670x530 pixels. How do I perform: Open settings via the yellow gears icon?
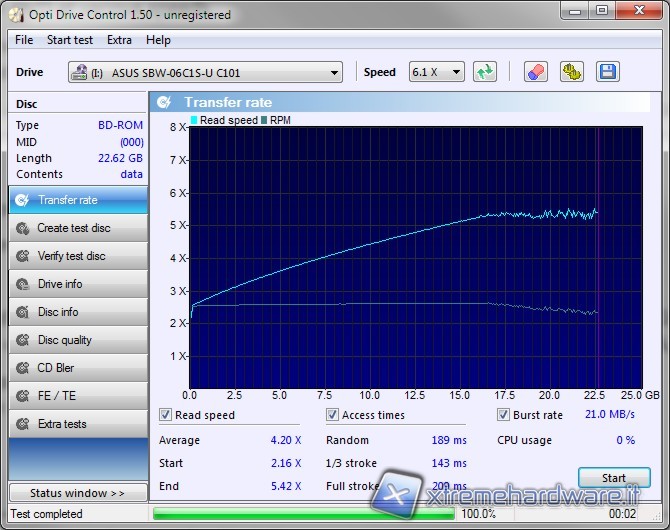(x=572, y=72)
